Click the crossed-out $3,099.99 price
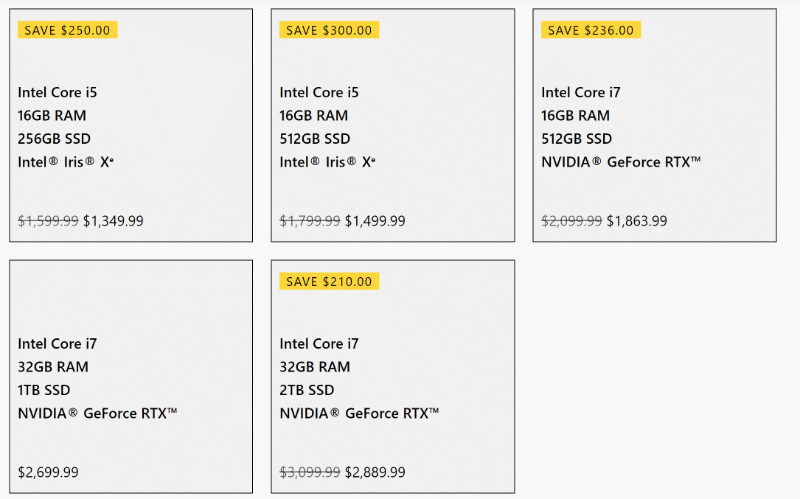Viewport: 800px width, 499px height. click(x=310, y=472)
